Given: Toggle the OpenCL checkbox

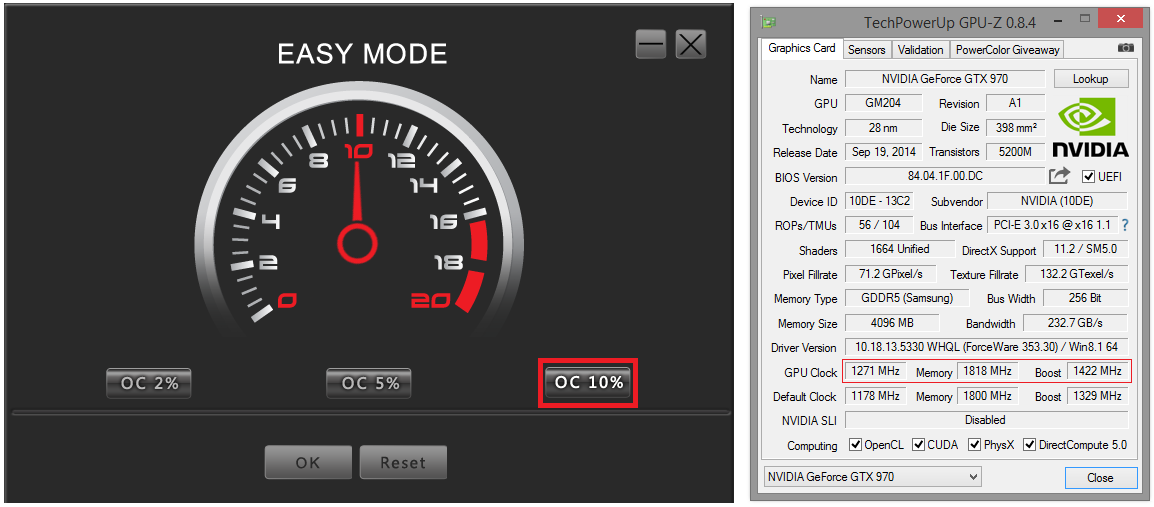Looking at the screenshot, I should [x=855, y=444].
